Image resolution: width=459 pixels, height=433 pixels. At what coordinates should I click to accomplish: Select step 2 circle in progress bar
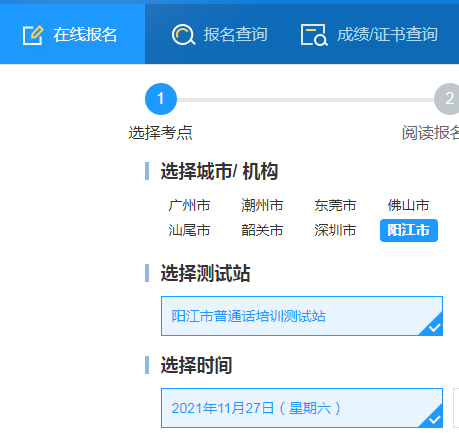click(448, 99)
